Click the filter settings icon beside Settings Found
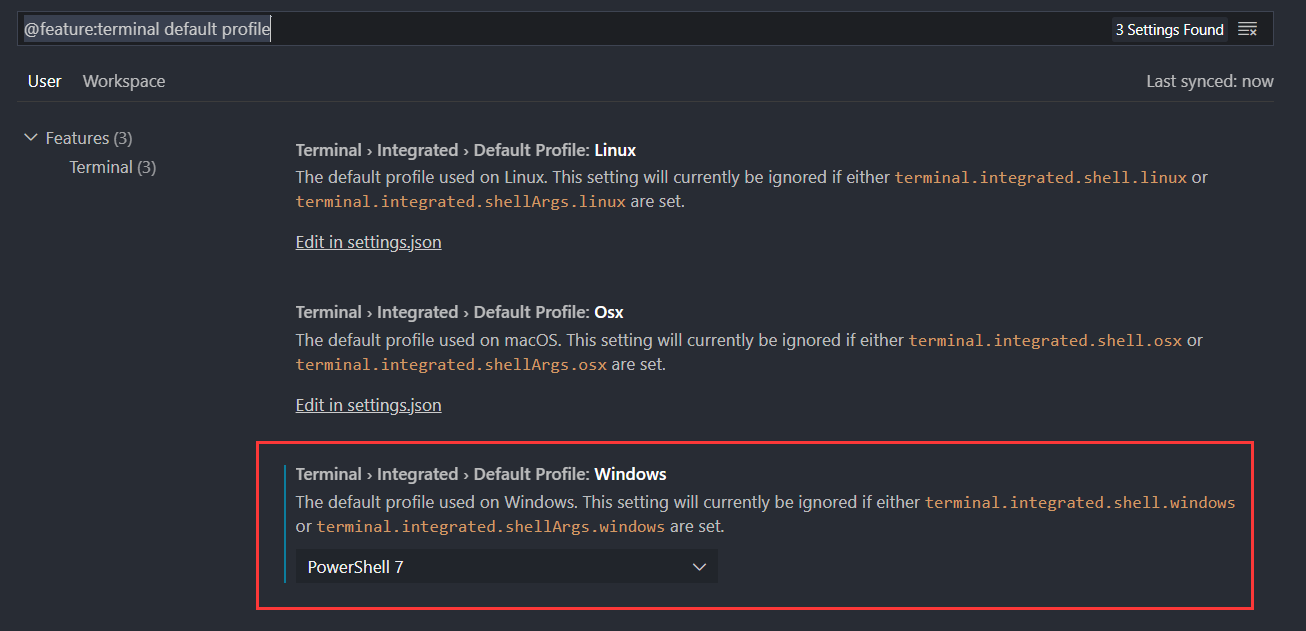Screen dimensions: 1306x631 click(x=1248, y=29)
